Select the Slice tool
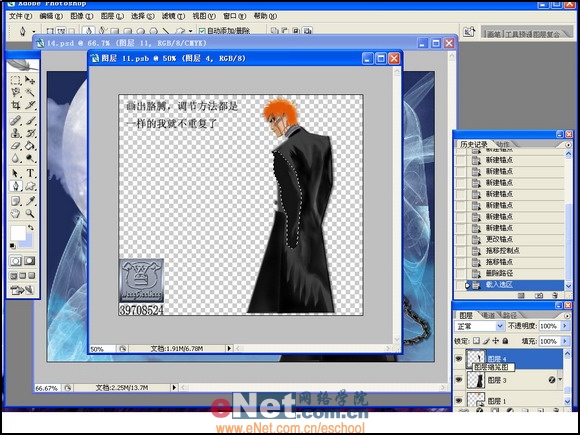This screenshot has height=435, width=580. [30, 105]
